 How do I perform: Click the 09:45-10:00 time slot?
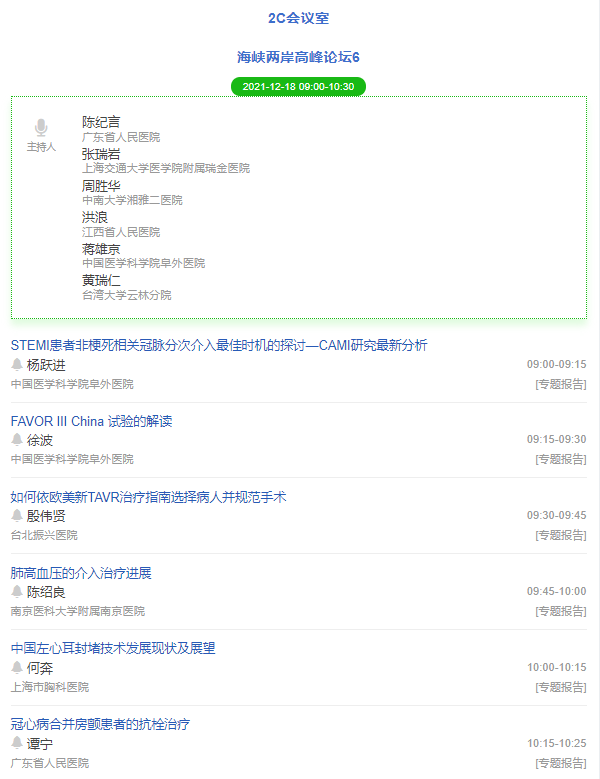click(556, 592)
